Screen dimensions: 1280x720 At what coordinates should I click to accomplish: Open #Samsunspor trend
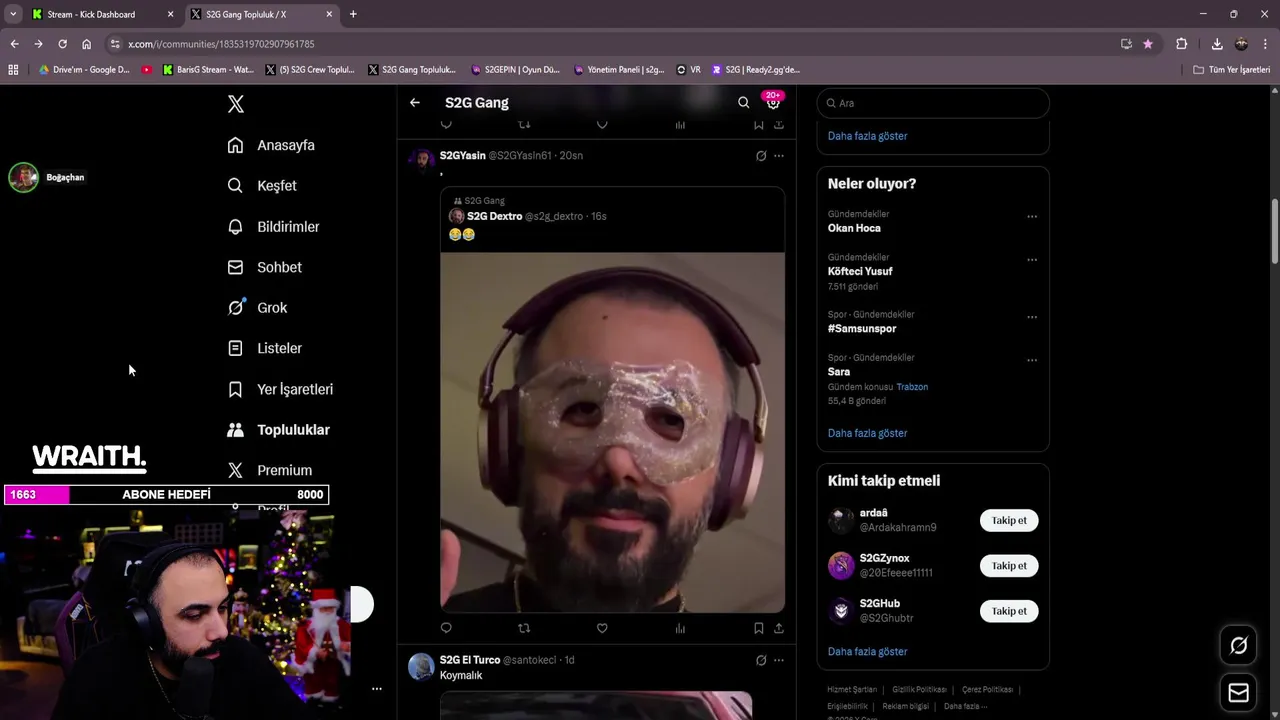tap(862, 328)
